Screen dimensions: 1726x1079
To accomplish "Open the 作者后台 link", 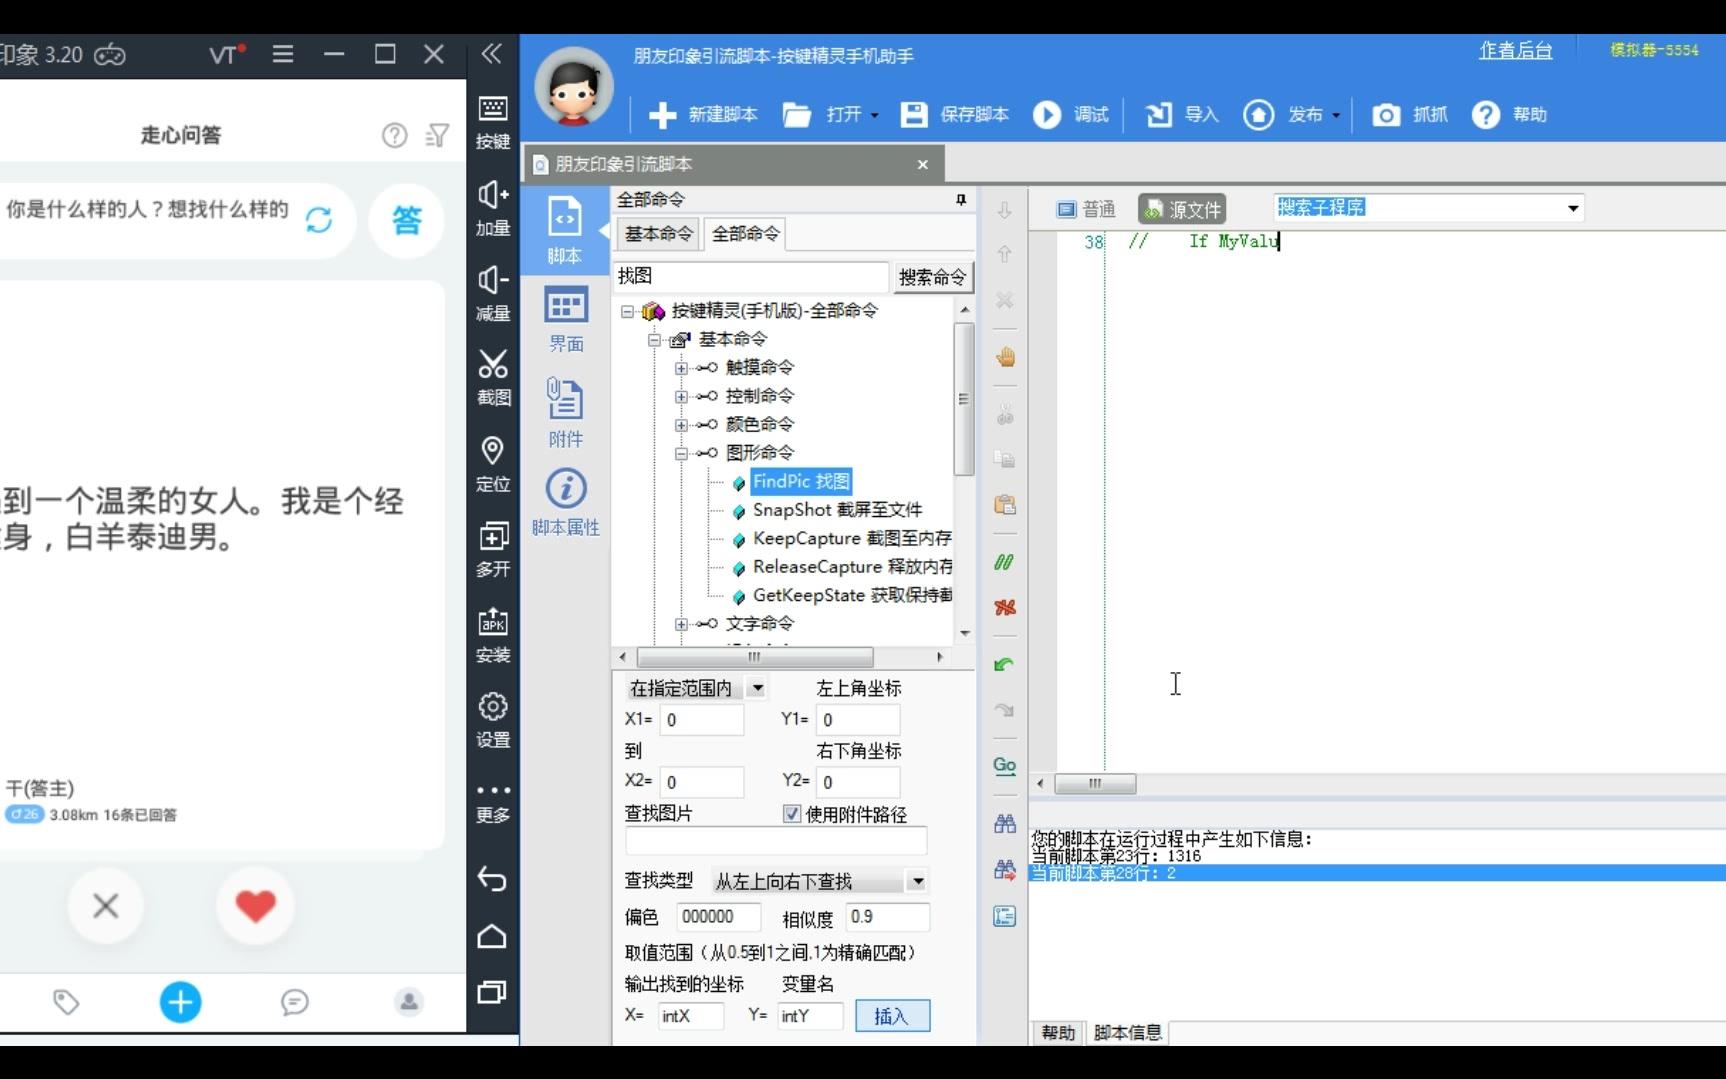I will [x=1515, y=50].
